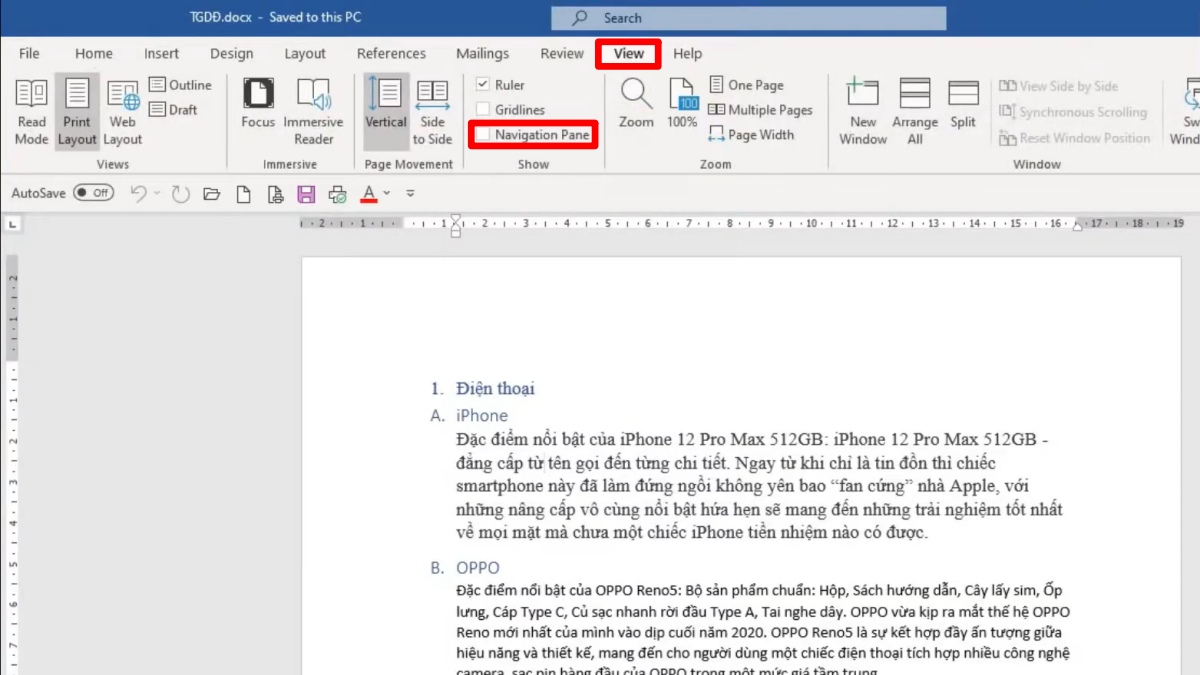Switch to the Home tab
This screenshot has width=1200, height=675.
click(94, 53)
